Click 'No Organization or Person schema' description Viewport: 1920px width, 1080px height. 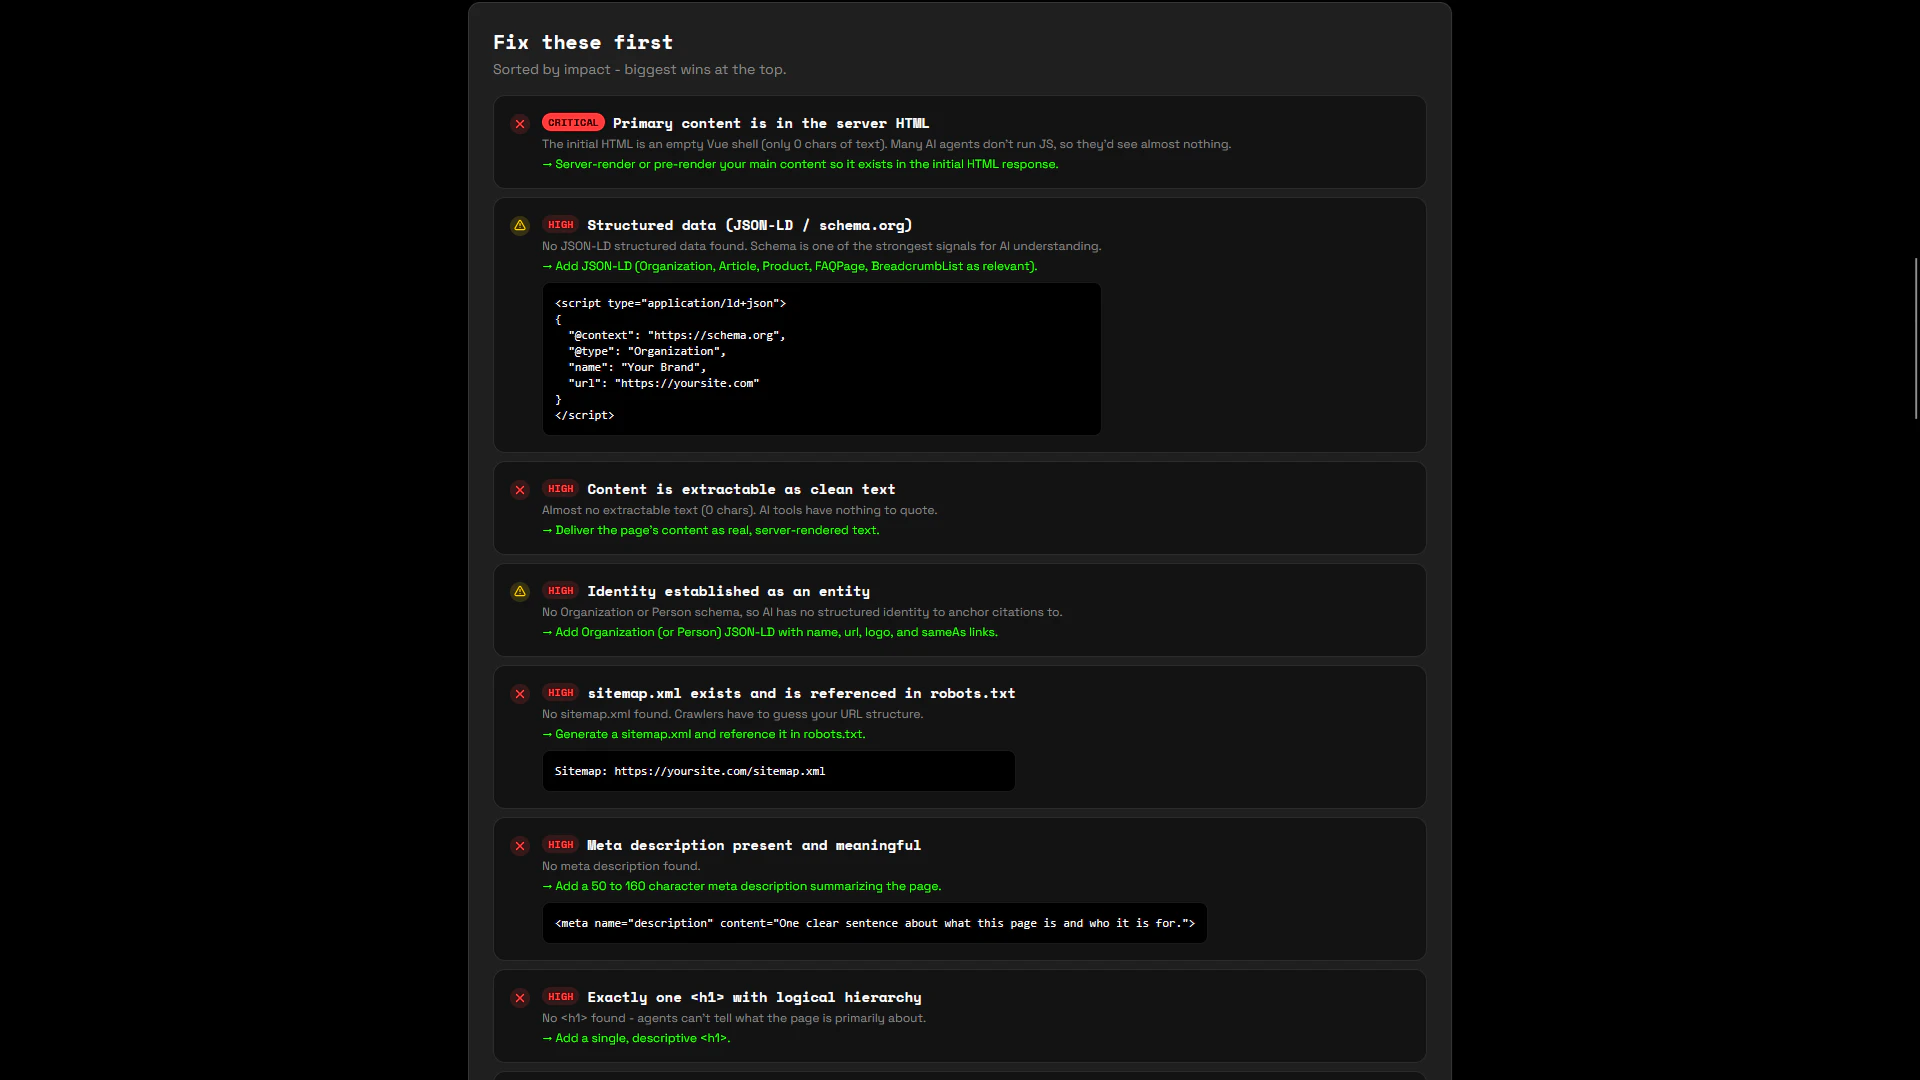click(802, 613)
